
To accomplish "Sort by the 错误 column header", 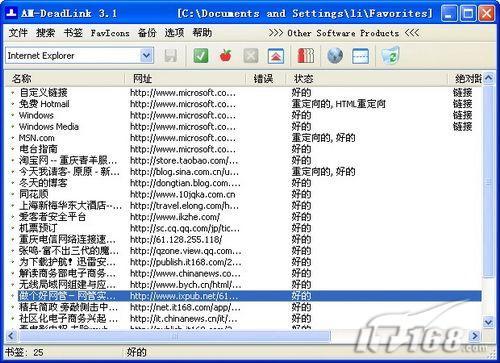I will point(265,79).
